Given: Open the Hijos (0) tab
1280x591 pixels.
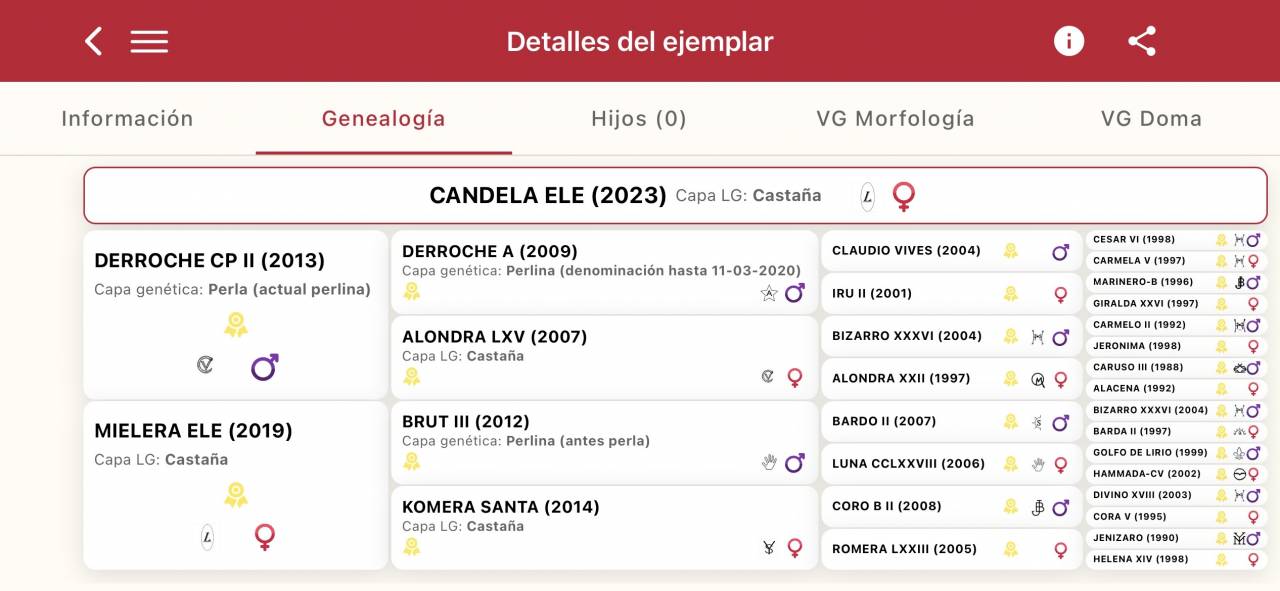Looking at the screenshot, I should tap(638, 119).
